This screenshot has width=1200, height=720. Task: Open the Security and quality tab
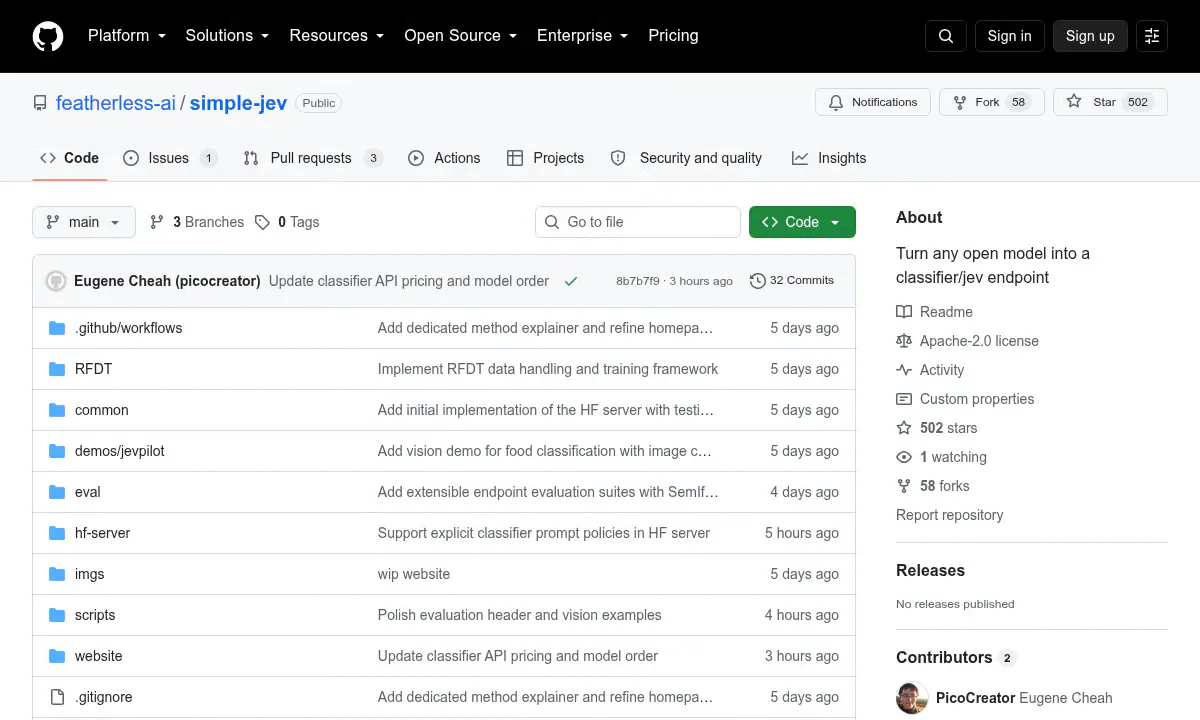click(x=687, y=158)
